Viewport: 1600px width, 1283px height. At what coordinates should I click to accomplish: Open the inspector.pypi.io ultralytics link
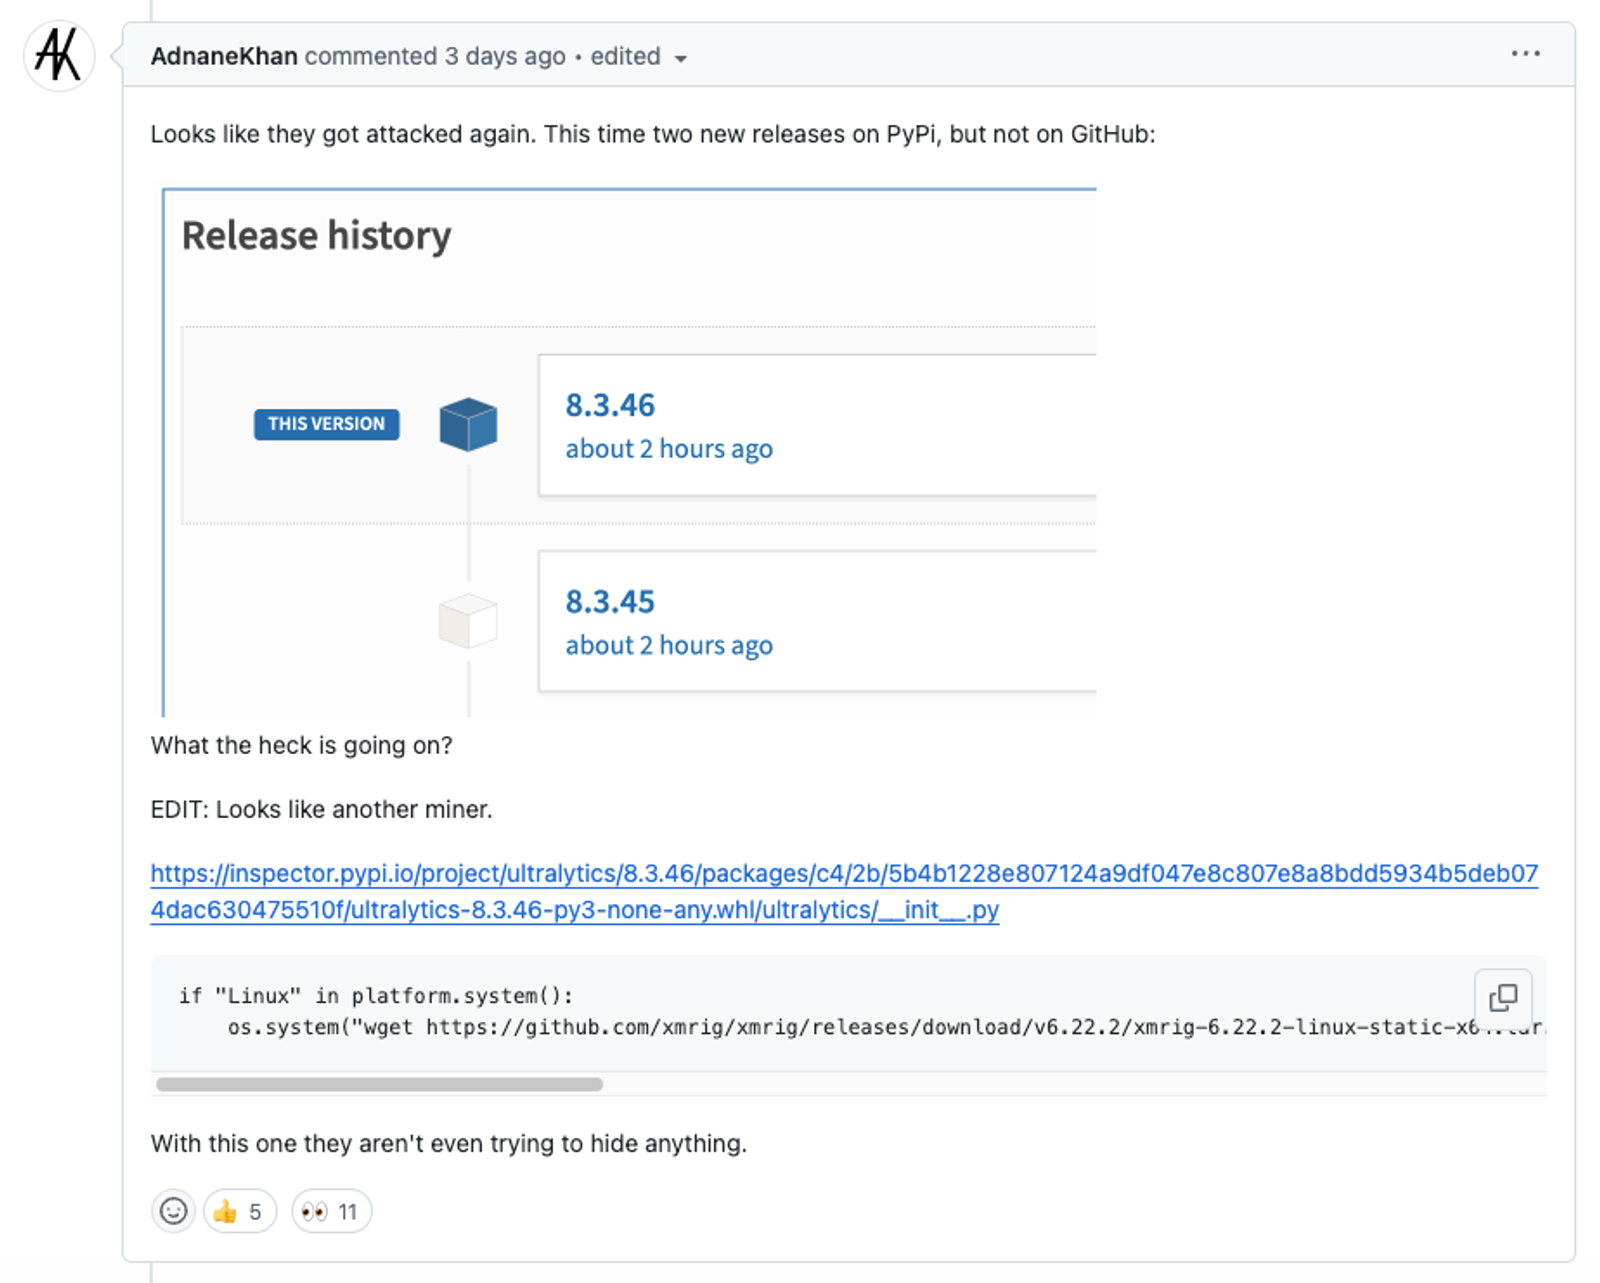click(x=844, y=891)
